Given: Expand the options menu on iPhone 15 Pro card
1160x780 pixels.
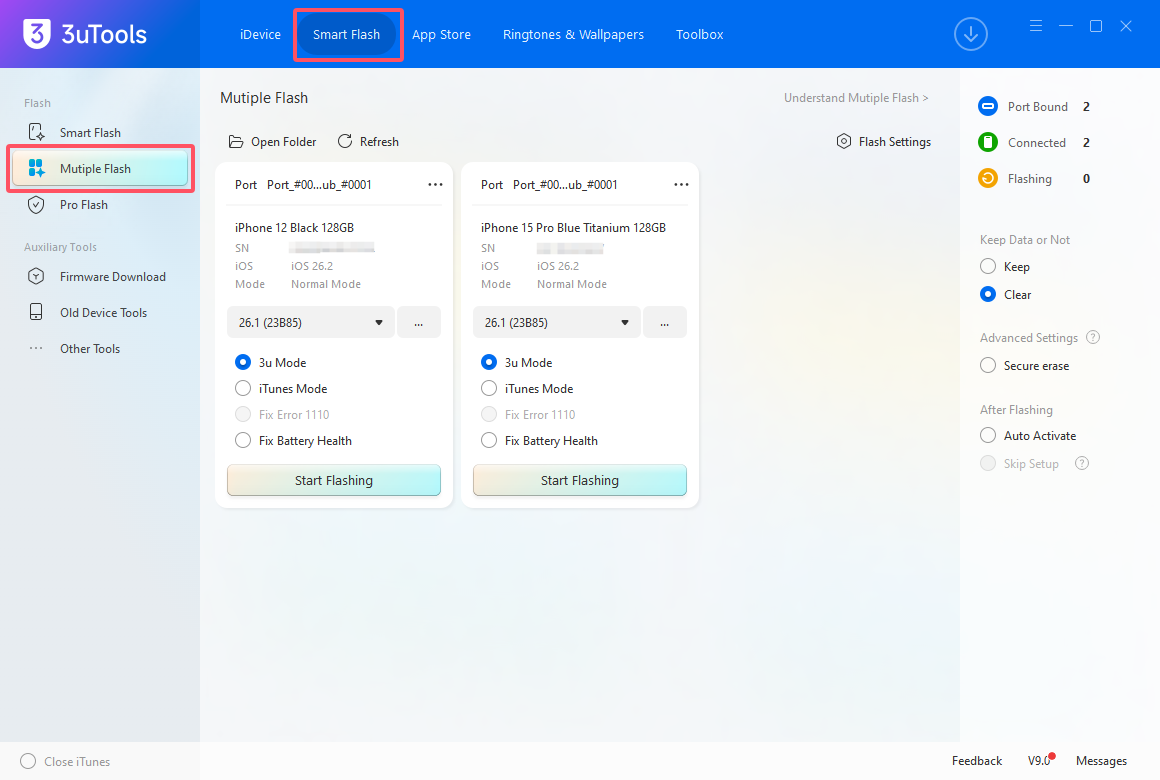Looking at the screenshot, I should 681,184.
